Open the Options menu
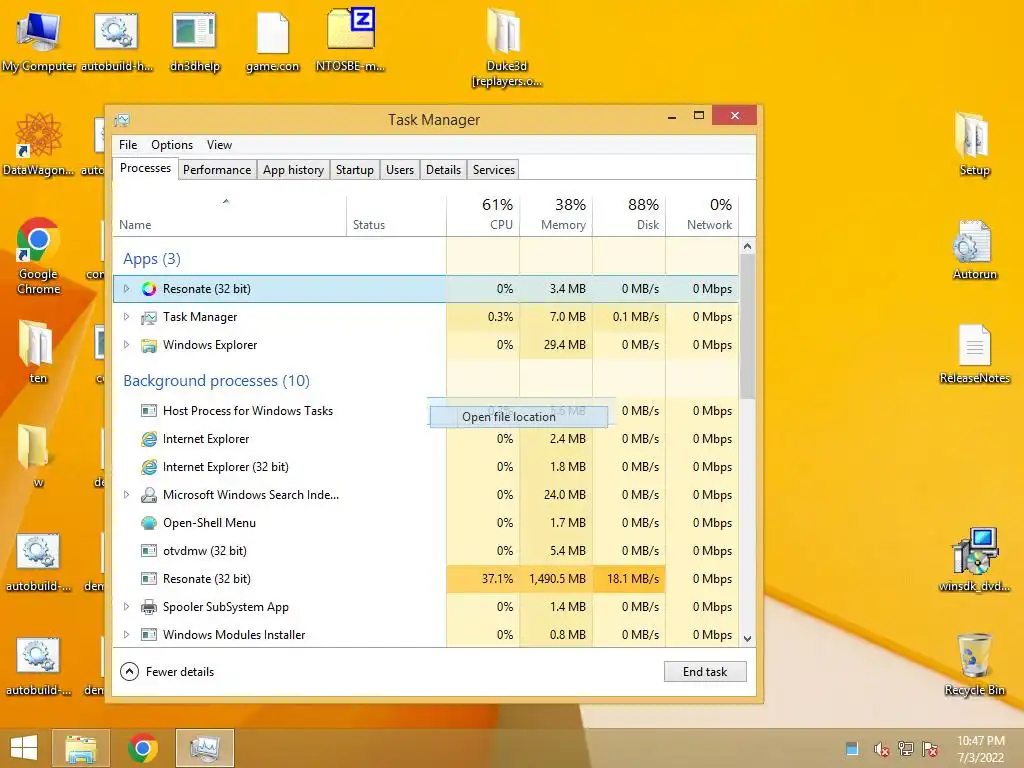This screenshot has height=768, width=1024. pyautogui.click(x=172, y=145)
